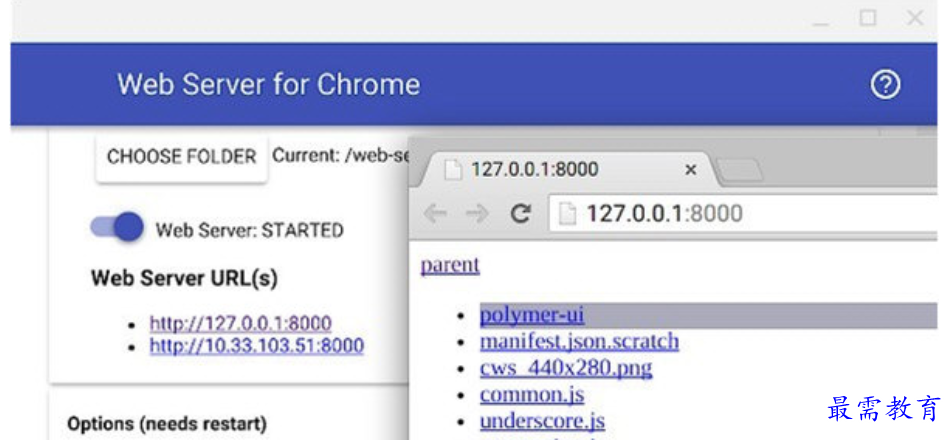Open the parent directory link

pos(450,265)
